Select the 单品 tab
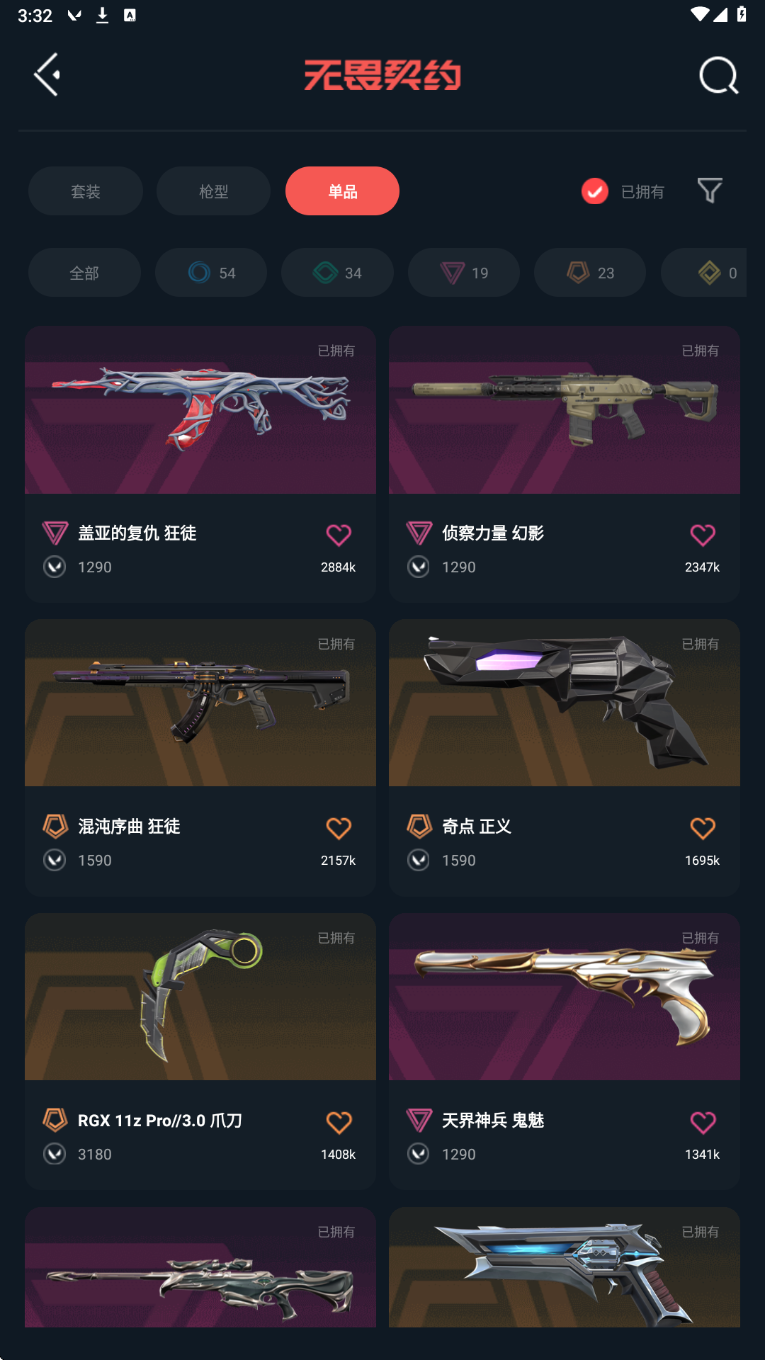 point(342,191)
